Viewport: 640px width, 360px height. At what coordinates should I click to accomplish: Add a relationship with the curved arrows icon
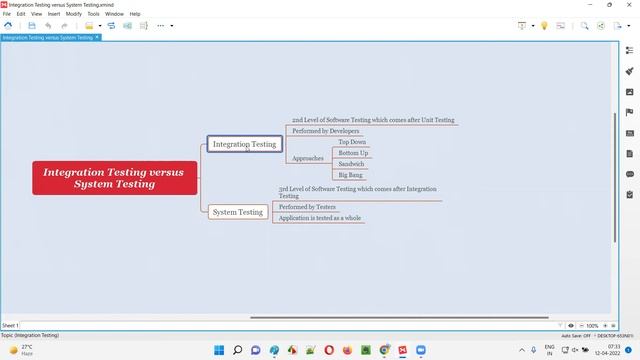click(111, 26)
